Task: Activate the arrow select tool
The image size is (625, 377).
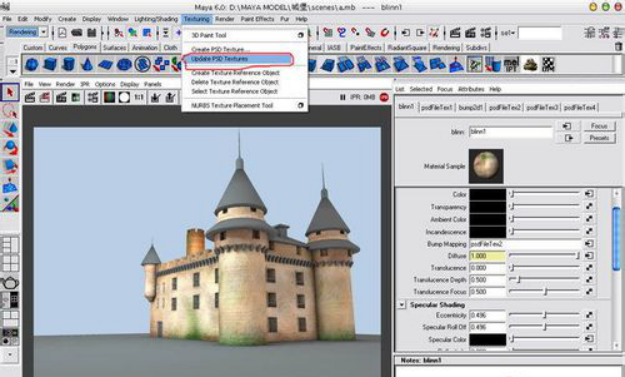Action: click(x=10, y=92)
